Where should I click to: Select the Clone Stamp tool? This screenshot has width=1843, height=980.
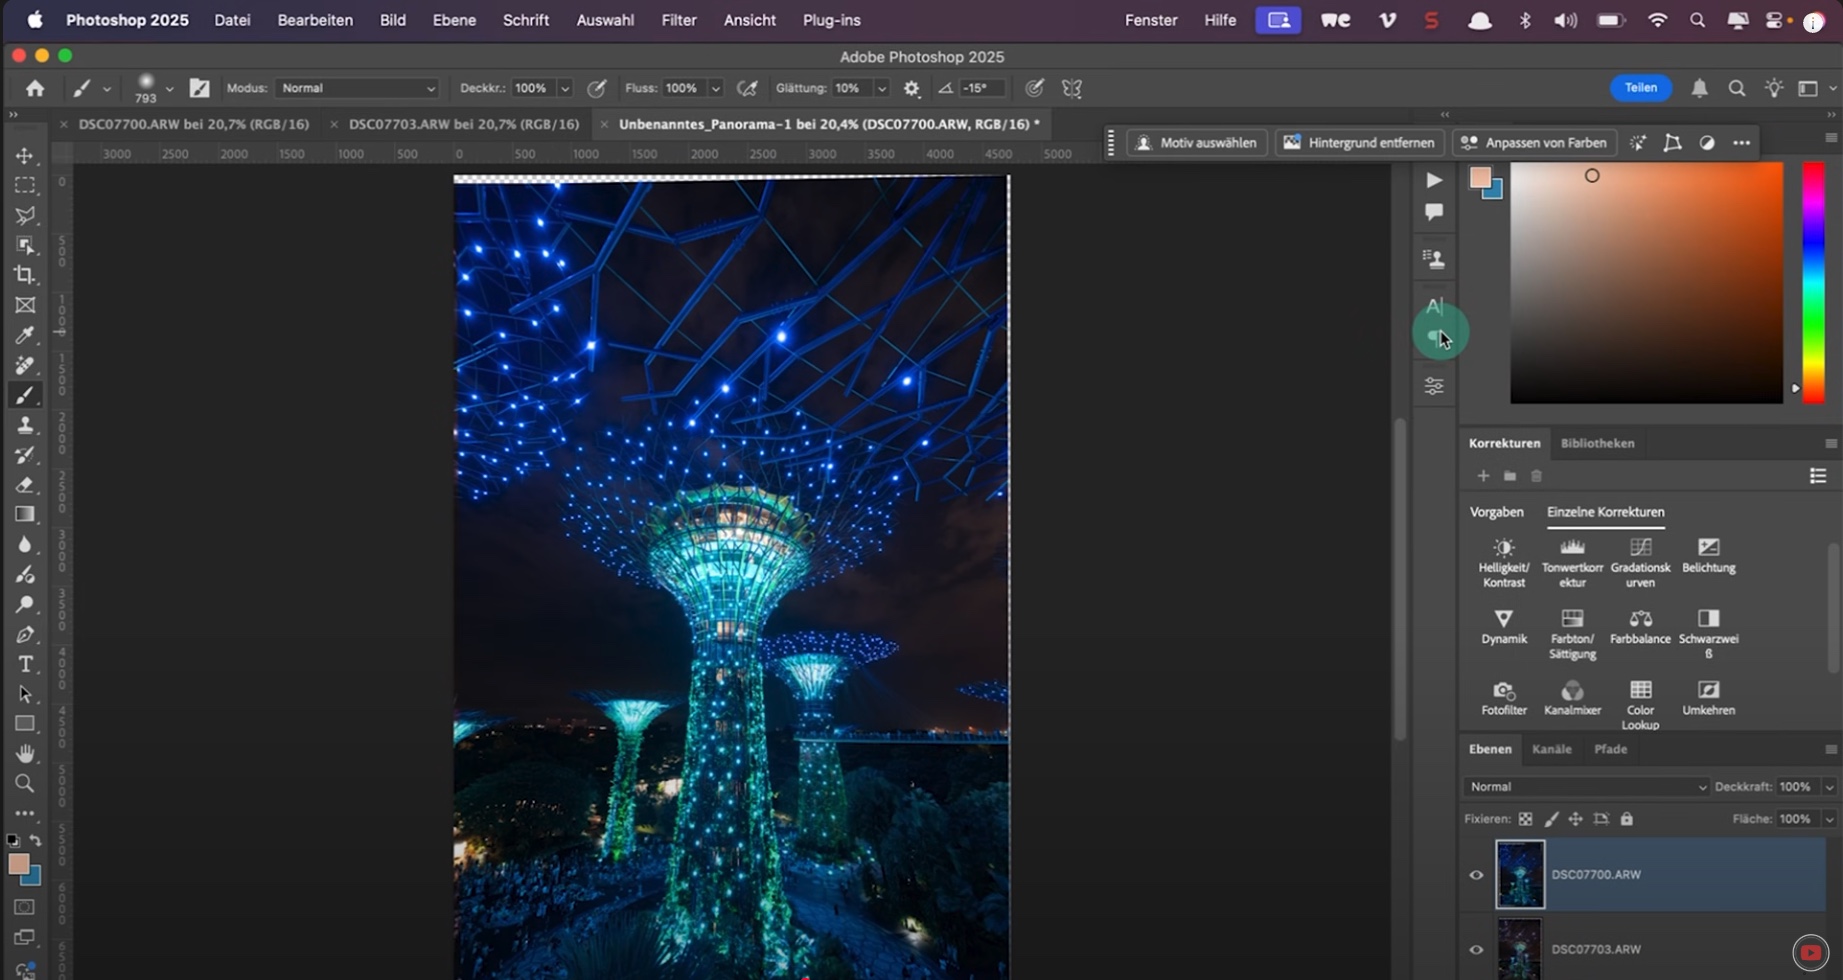click(x=25, y=425)
